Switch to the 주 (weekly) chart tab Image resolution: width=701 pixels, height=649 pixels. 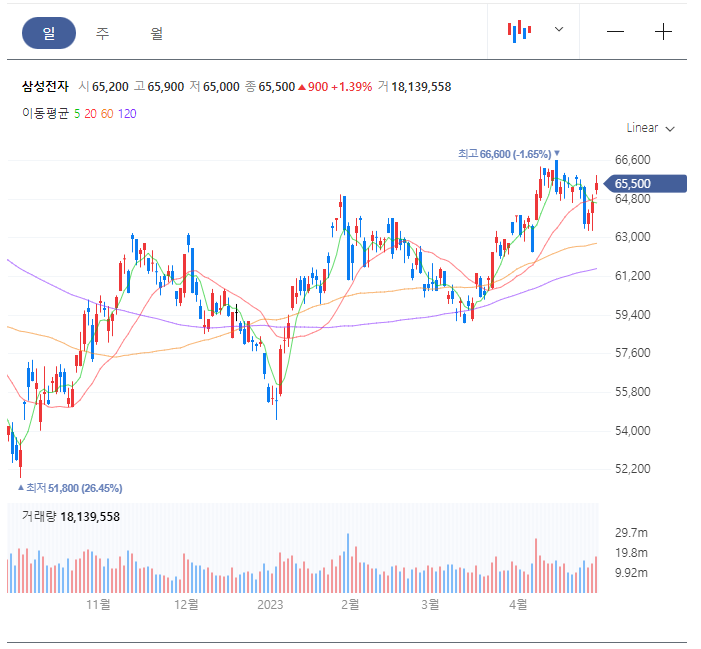[x=102, y=33]
